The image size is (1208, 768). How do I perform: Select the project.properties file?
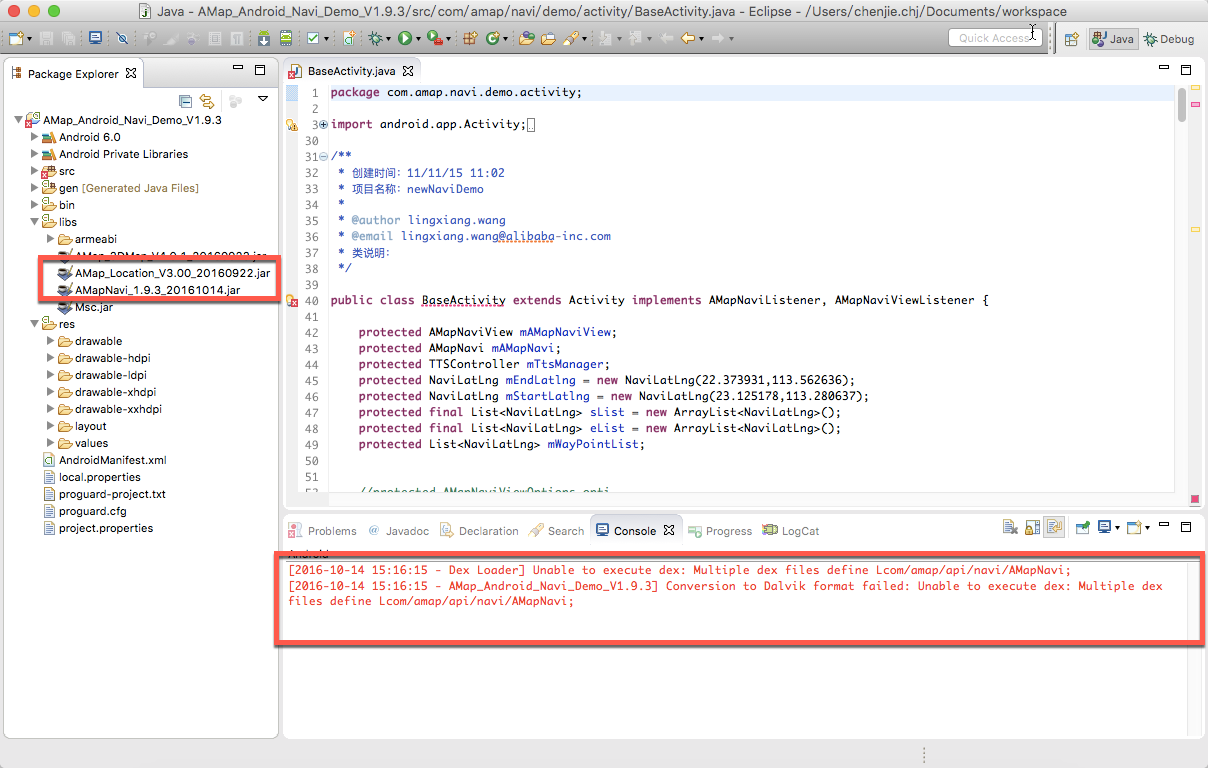click(x=98, y=528)
